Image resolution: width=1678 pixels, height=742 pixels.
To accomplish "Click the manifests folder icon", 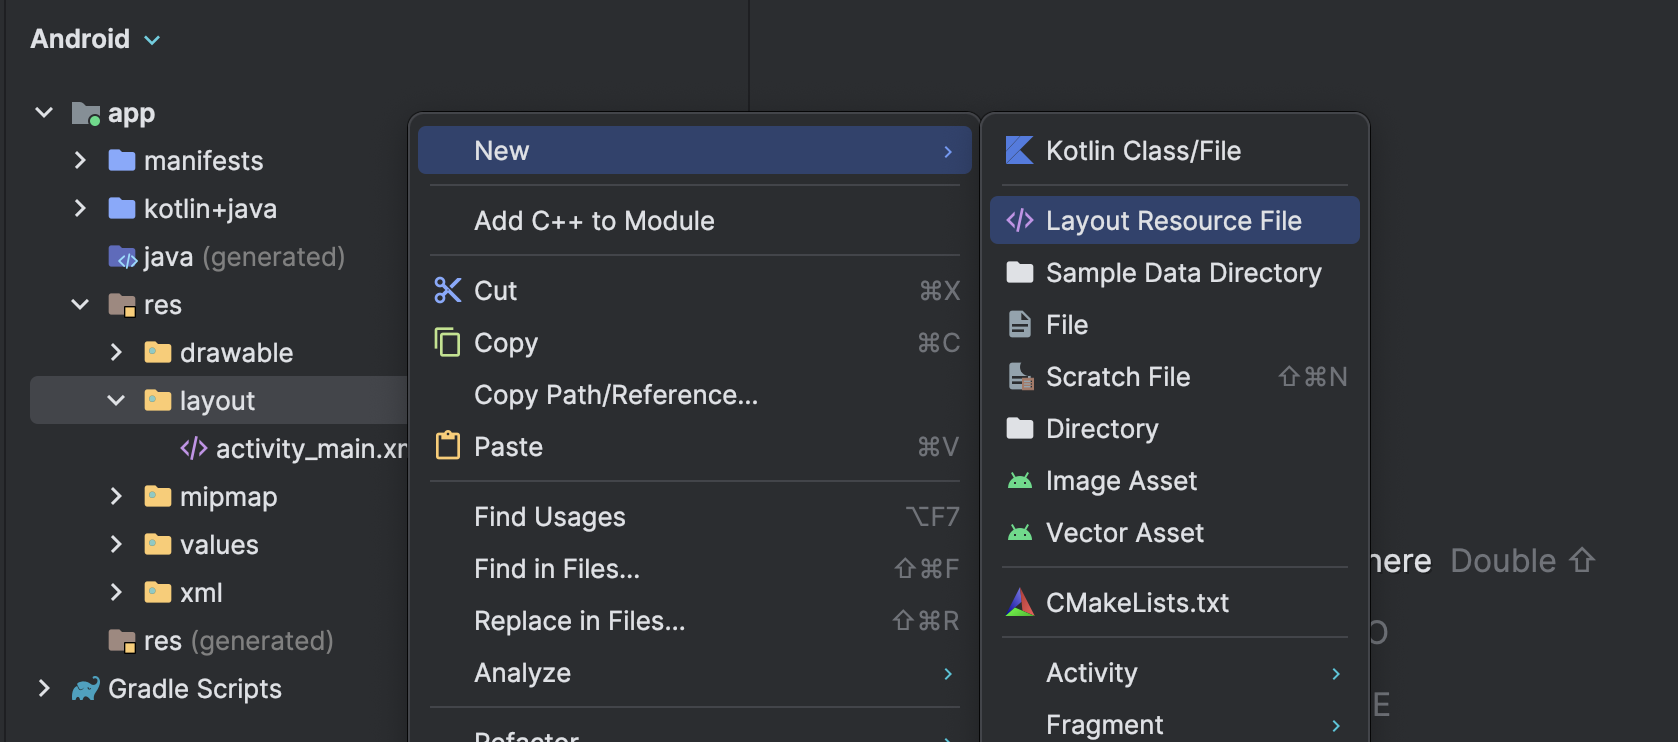I will 122,160.
